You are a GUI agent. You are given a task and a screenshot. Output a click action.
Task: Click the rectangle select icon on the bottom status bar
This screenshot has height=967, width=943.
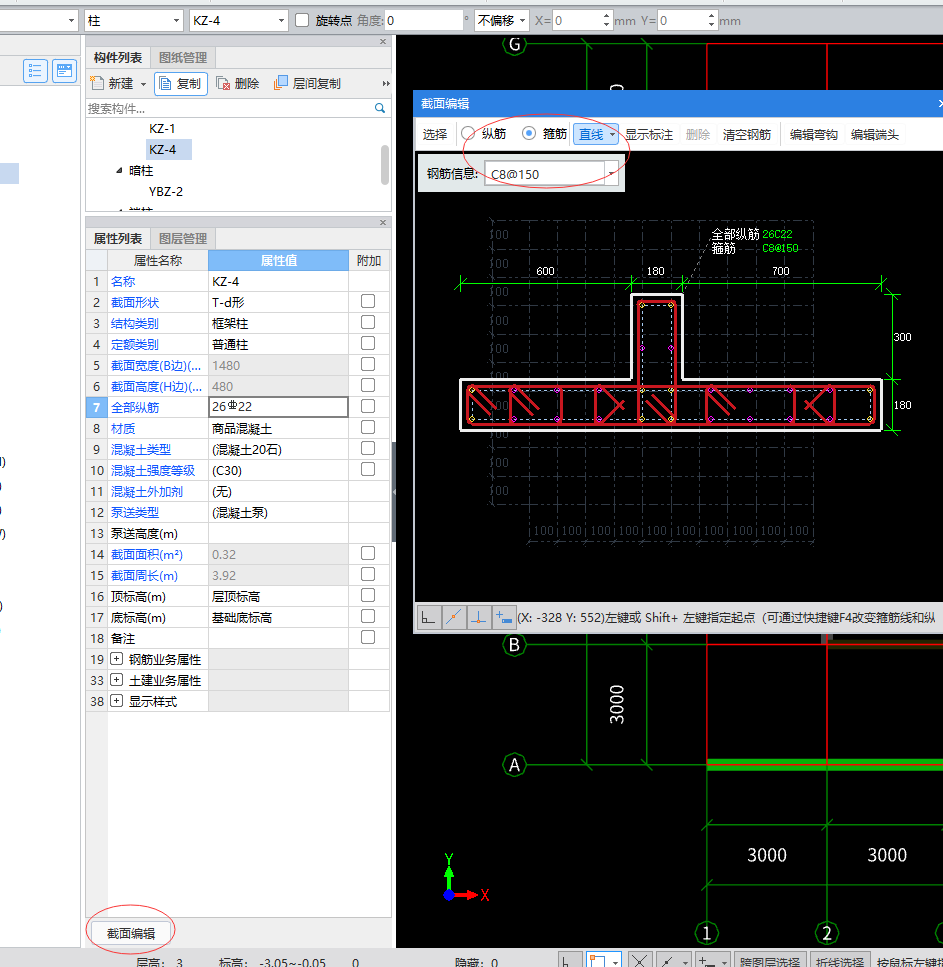click(598, 960)
